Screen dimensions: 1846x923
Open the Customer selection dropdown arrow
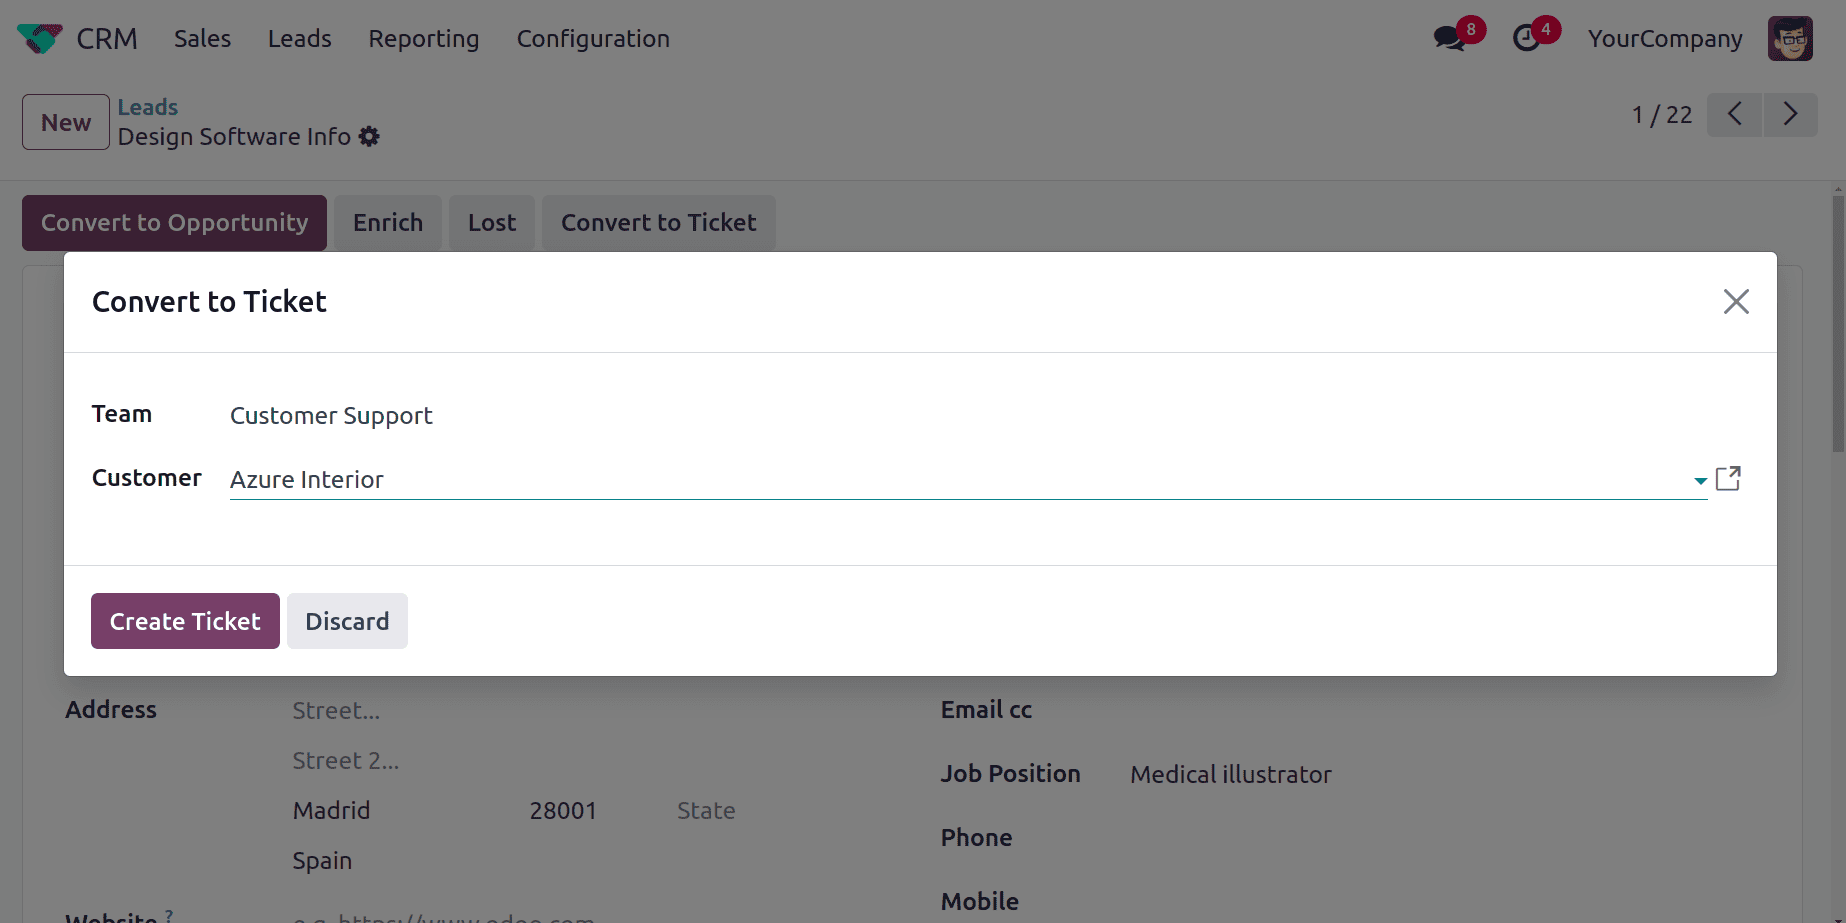1699,480
